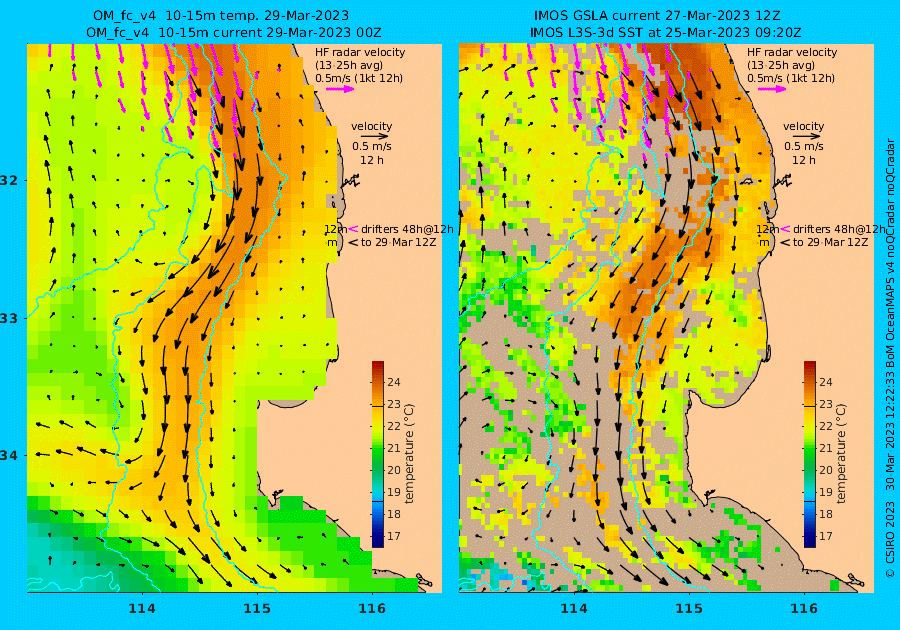Click 'drifters 48h@12h' label in right map
900x630 pixels.
click(839, 229)
